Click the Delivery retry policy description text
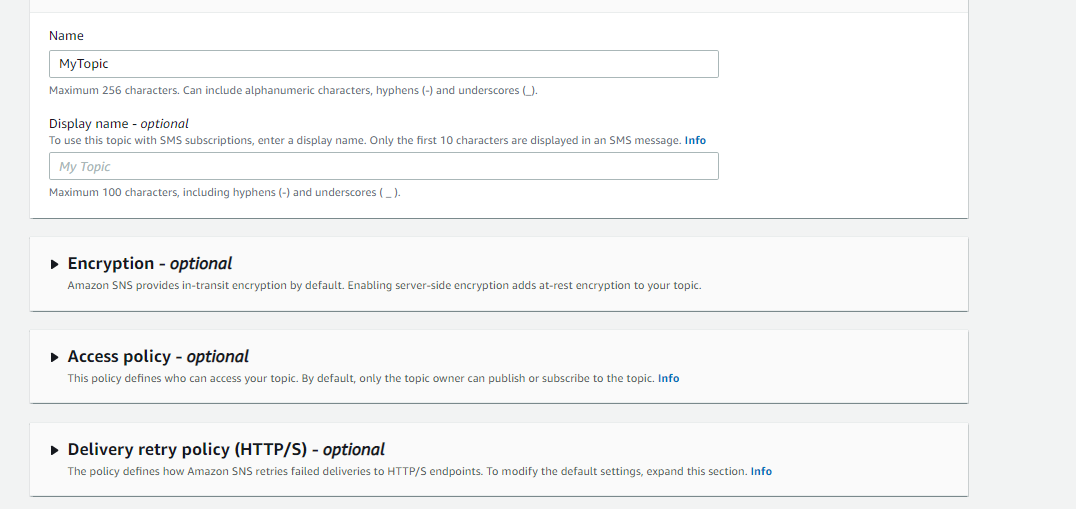Viewport: 1076px width, 509px height. pyautogui.click(x=407, y=471)
